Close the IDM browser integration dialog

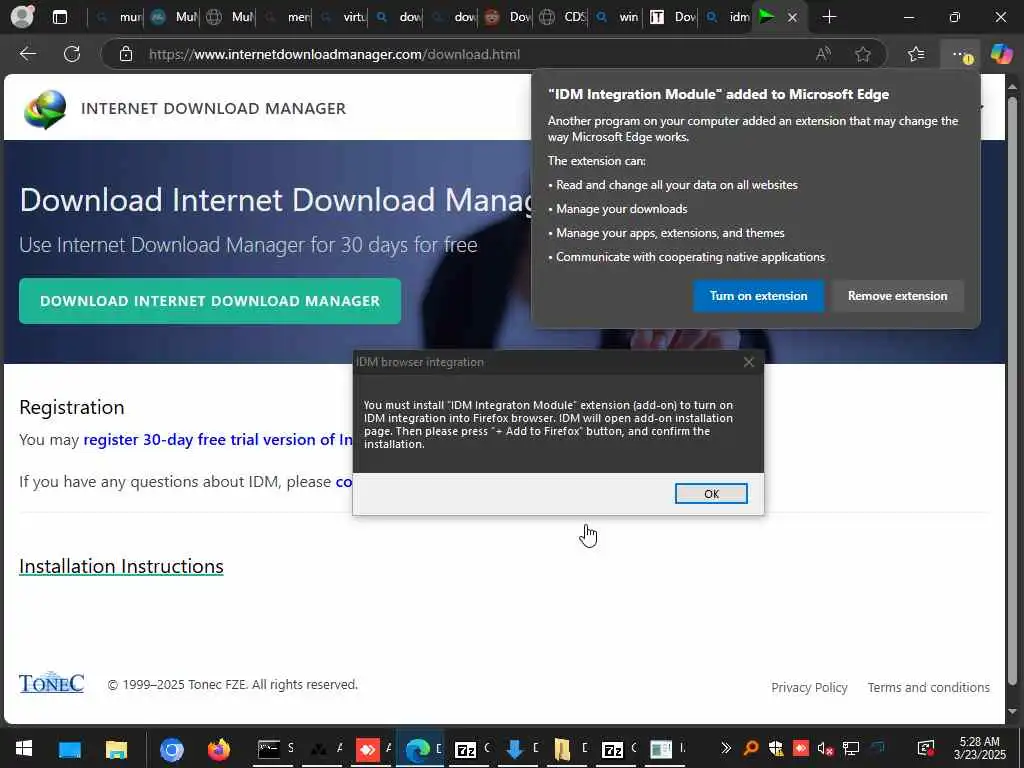[x=748, y=362]
